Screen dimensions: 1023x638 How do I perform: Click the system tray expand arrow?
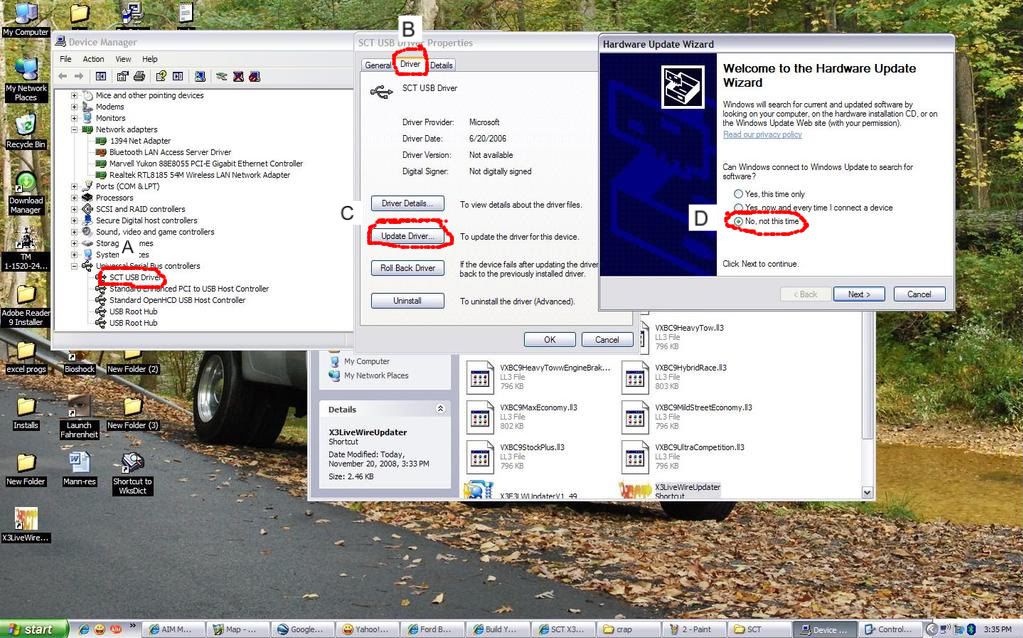click(x=932, y=630)
